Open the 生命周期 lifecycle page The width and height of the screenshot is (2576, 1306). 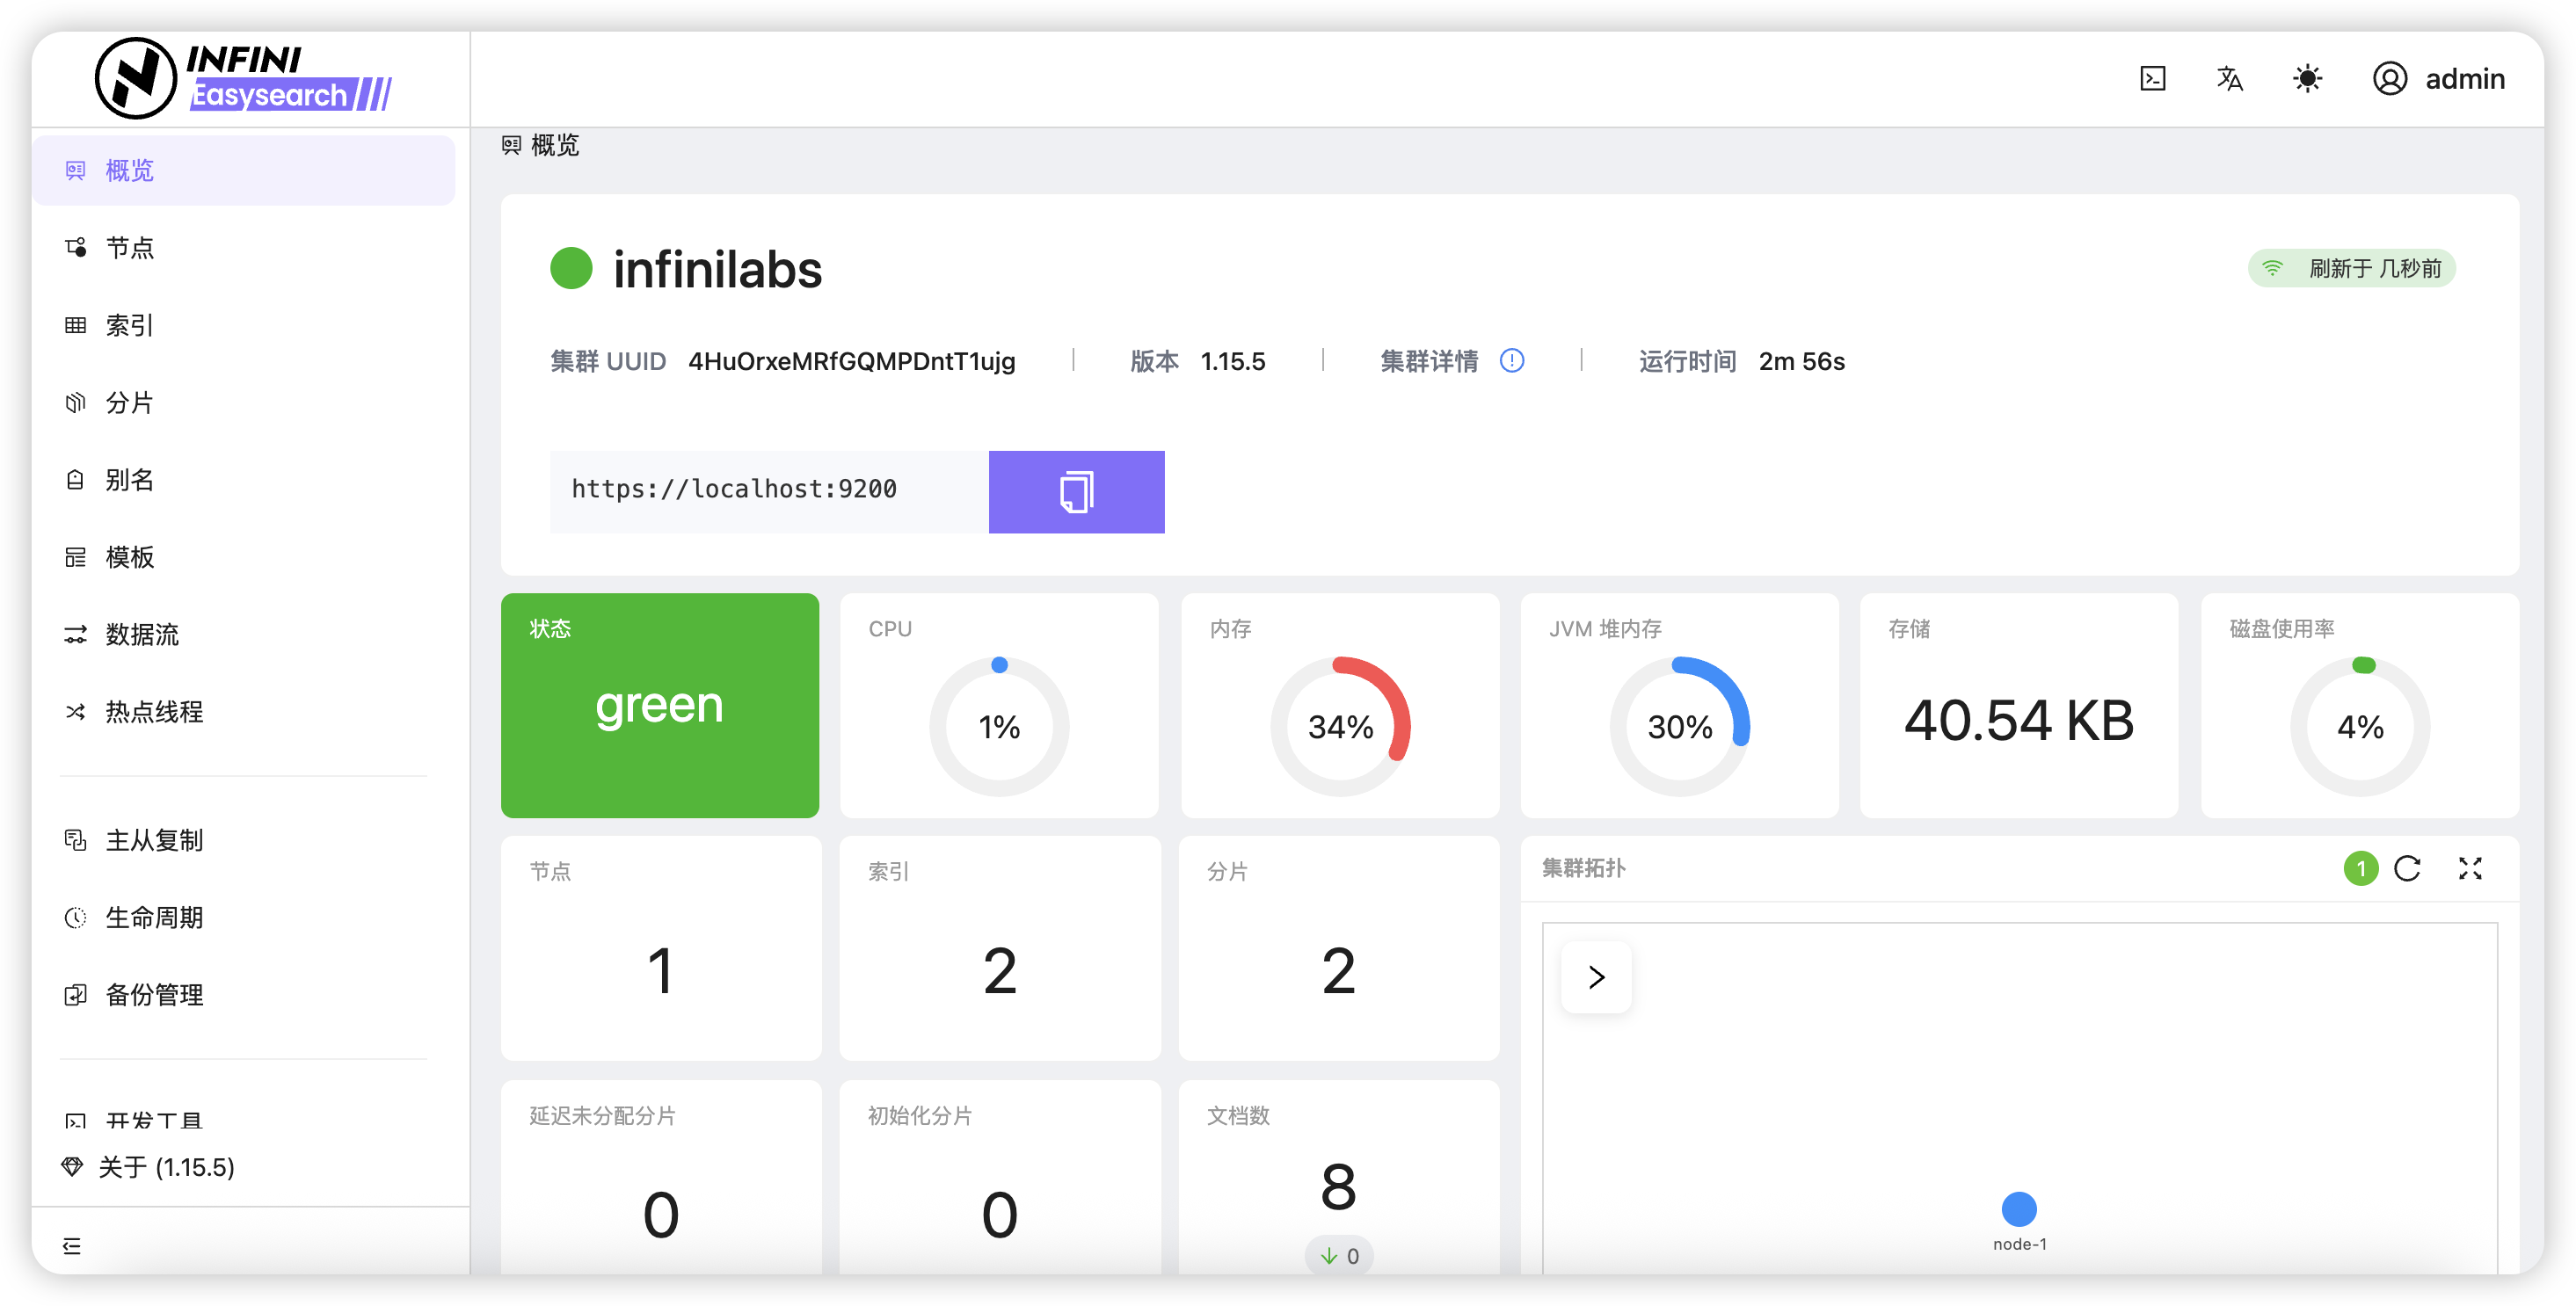[243, 917]
